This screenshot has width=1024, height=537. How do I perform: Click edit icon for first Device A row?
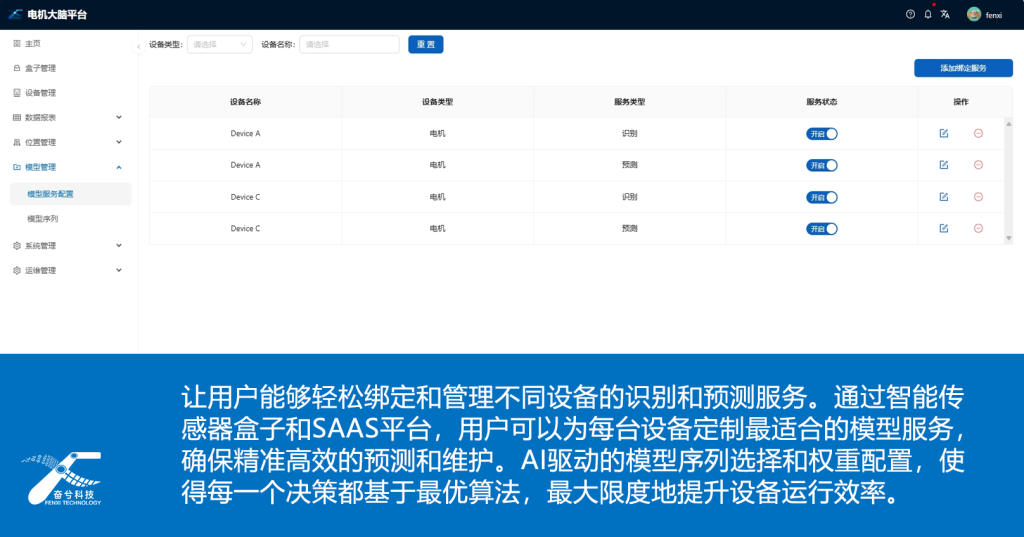tap(943, 134)
